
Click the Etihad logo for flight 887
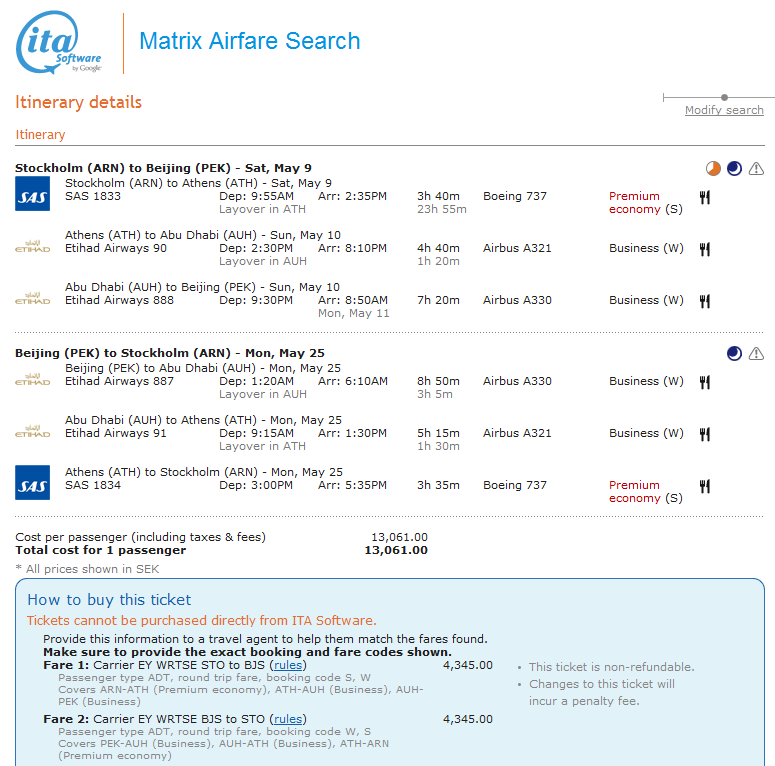click(32, 379)
